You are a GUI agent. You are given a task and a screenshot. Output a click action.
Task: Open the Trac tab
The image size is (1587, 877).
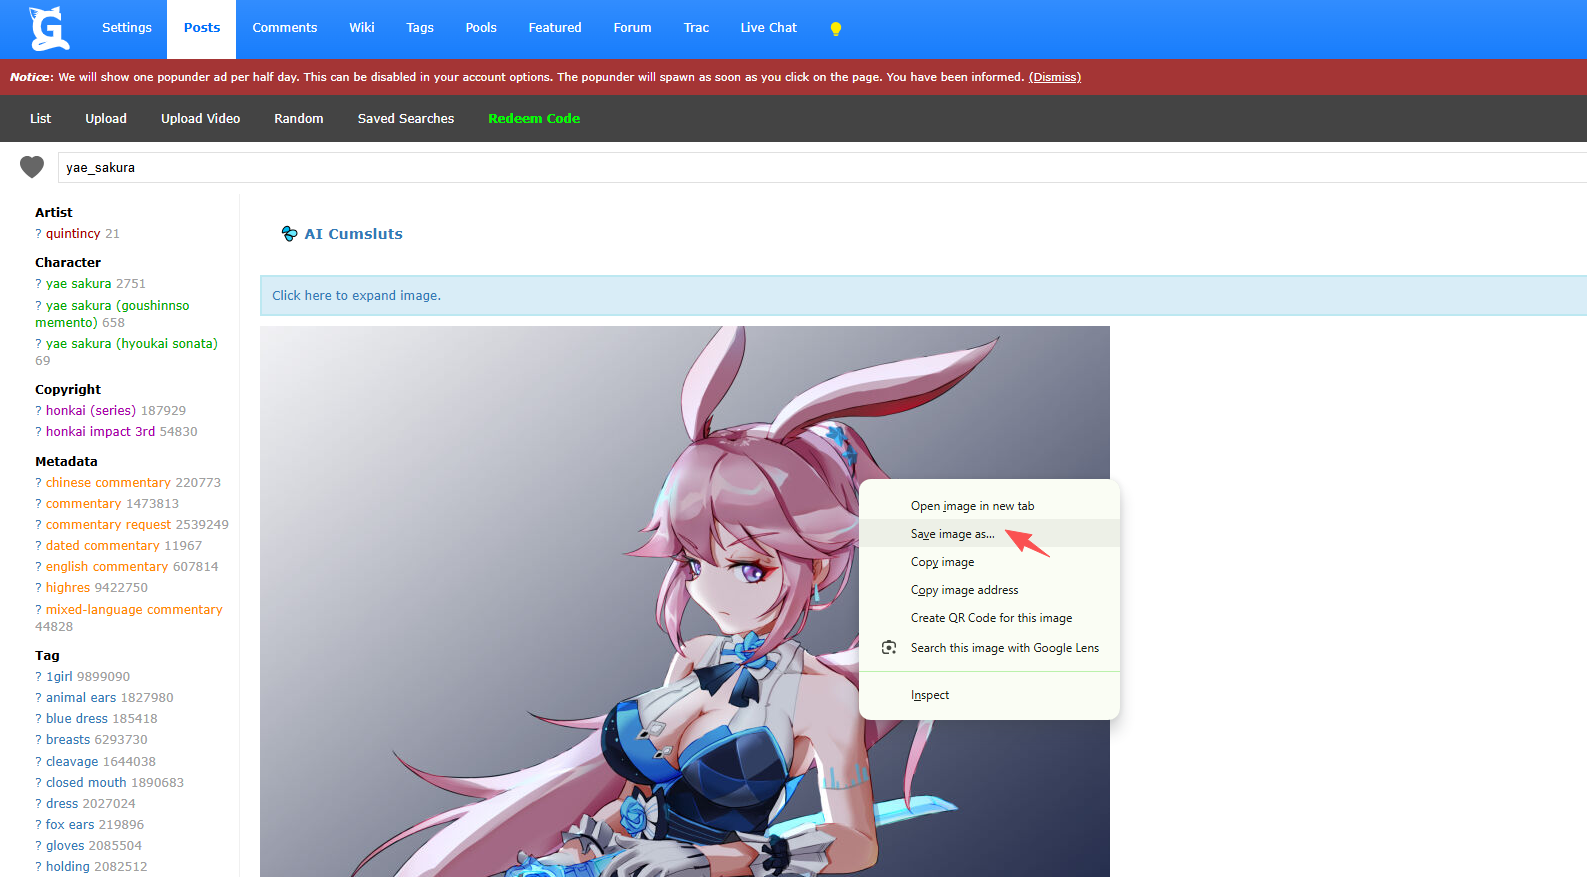(697, 28)
